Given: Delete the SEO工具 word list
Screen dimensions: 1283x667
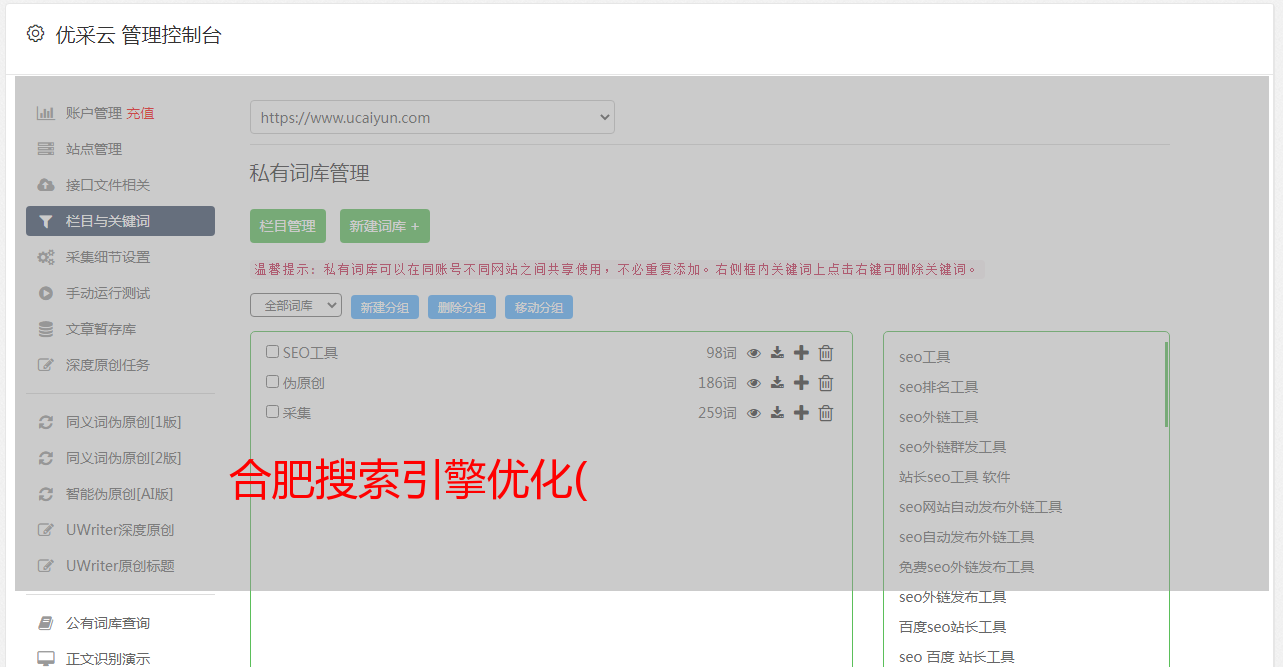Looking at the screenshot, I should click(826, 353).
